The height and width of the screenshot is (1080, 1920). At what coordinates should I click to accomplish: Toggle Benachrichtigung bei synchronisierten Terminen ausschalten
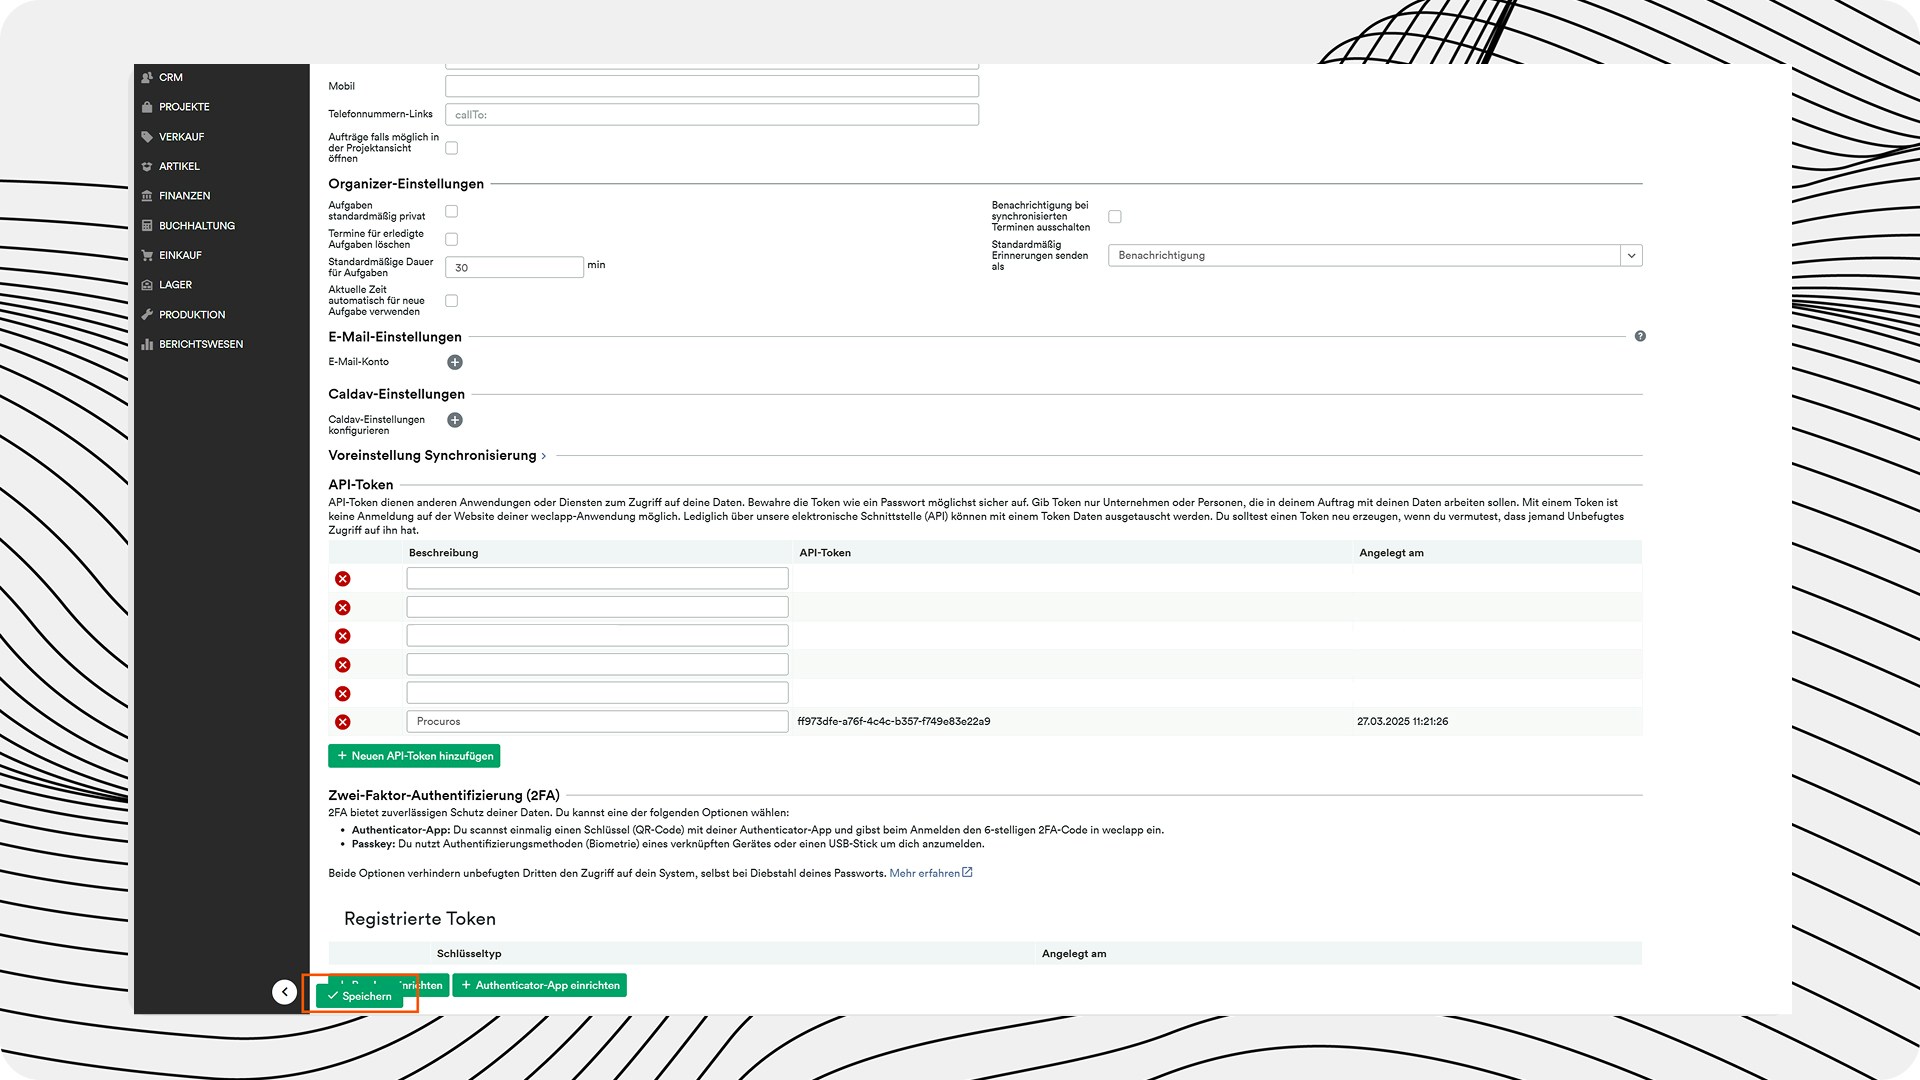(x=1115, y=216)
